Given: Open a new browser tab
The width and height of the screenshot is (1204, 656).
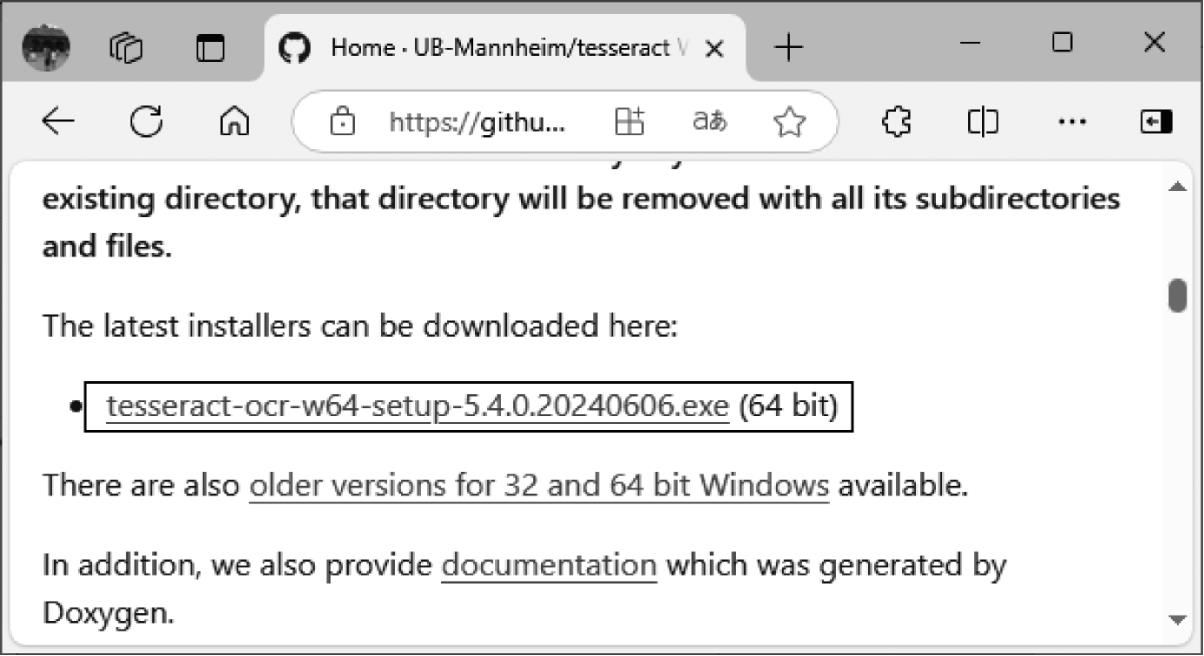Looking at the screenshot, I should tap(789, 47).
